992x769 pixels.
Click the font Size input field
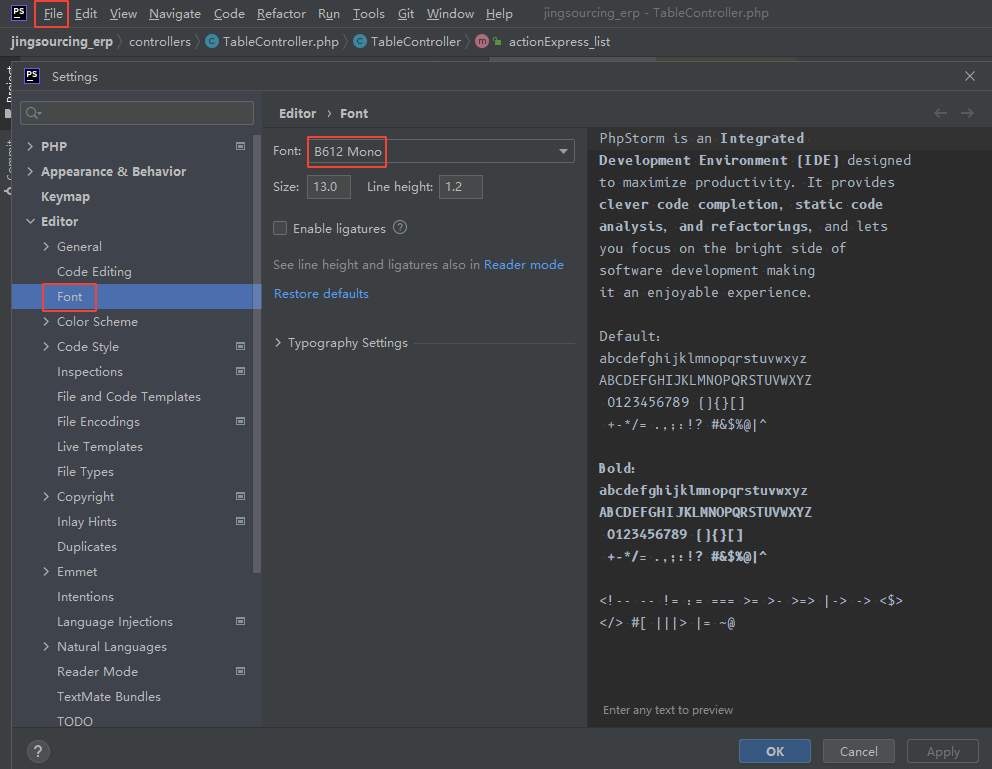coord(328,187)
